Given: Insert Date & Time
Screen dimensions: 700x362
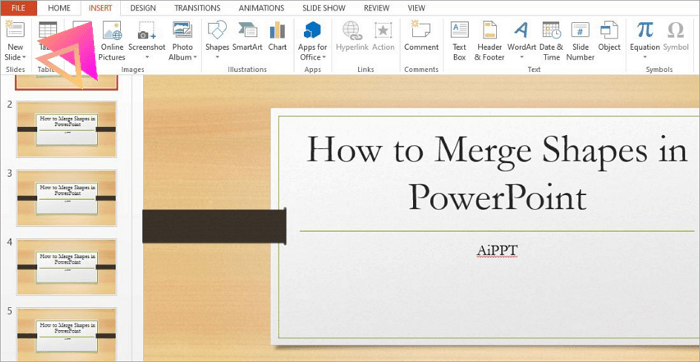Looking at the screenshot, I should pyautogui.click(x=551, y=41).
